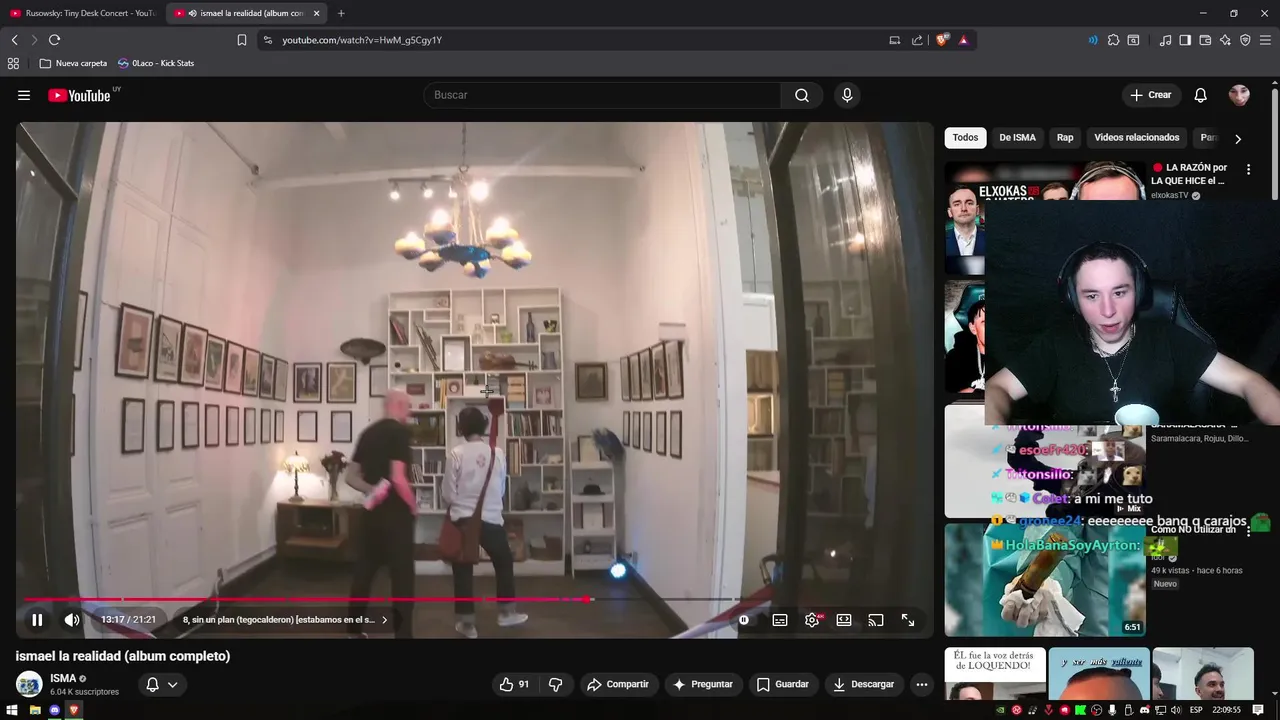Open Brave Rewards triangle icon
This screenshot has height=720, width=1280.
click(x=963, y=40)
